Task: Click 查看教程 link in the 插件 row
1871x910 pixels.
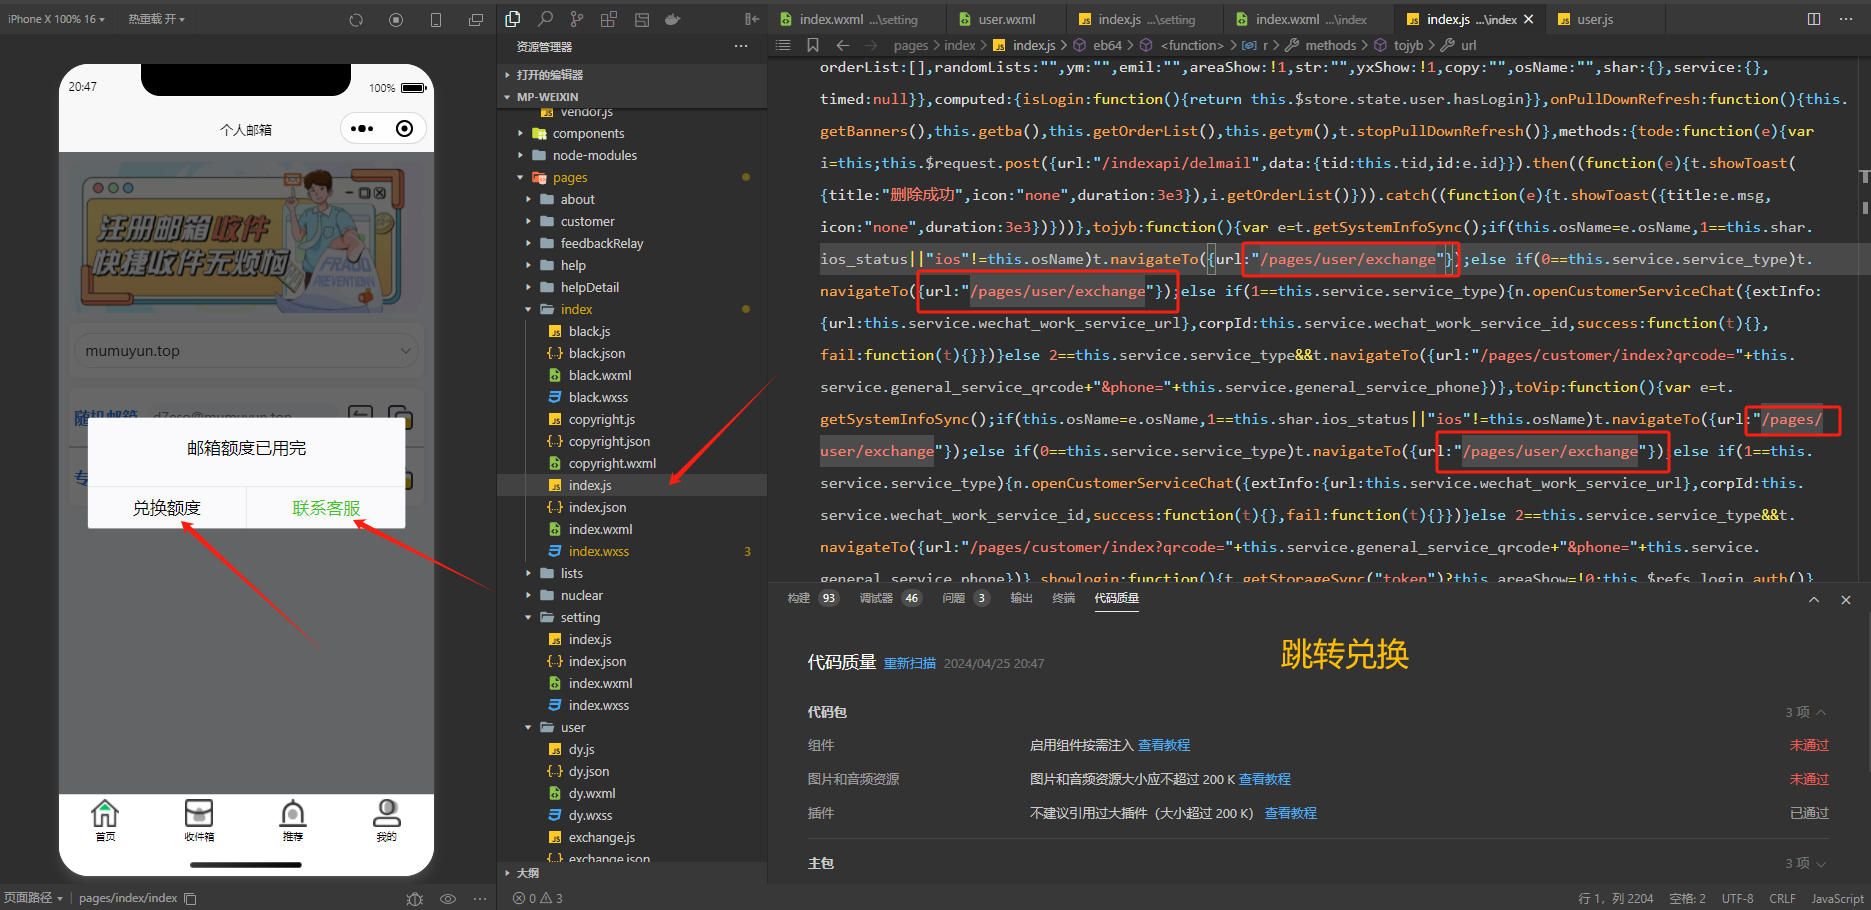Action: [1291, 813]
